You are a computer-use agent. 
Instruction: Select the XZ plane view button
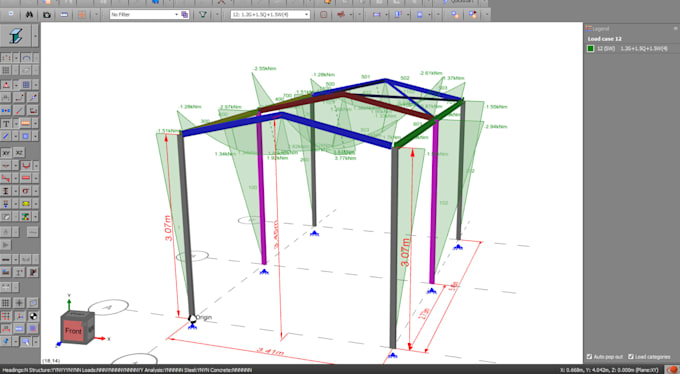(x=19, y=153)
